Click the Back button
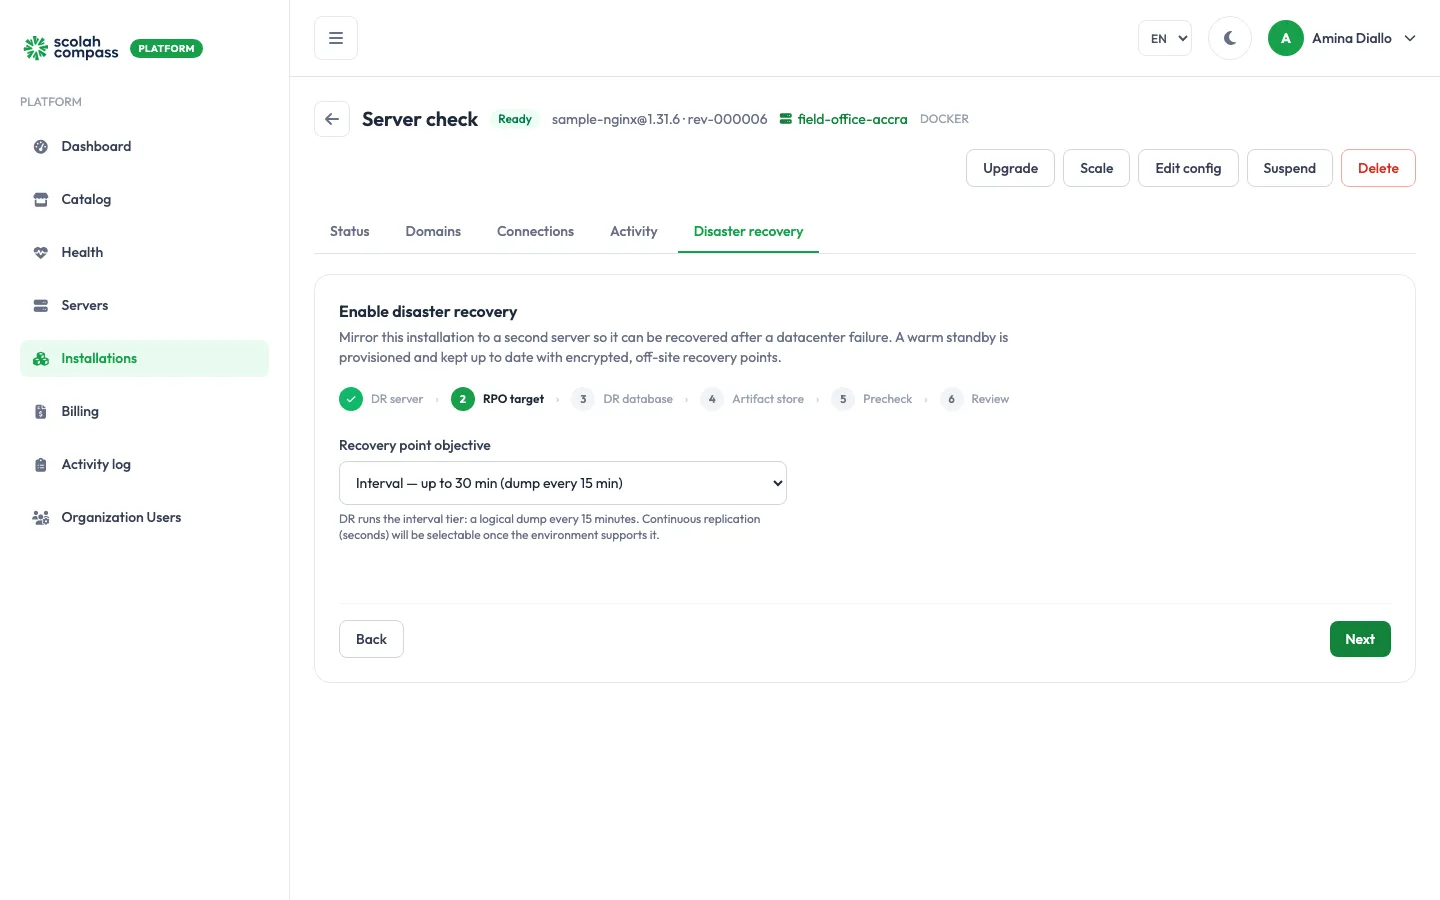This screenshot has height=900, width=1440. click(371, 639)
